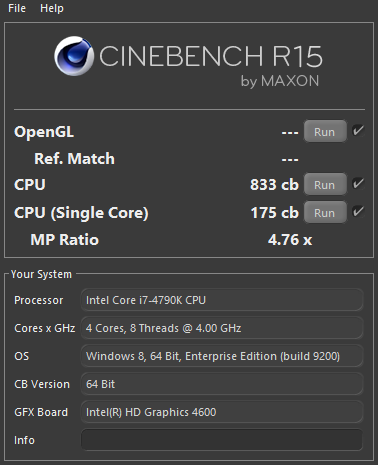Run the CPU Single Core test
The width and height of the screenshot is (378, 465).
pos(325,212)
